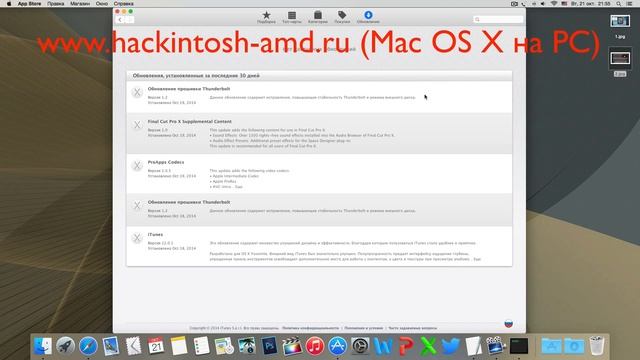Open the App Store menu in menu bar
This screenshot has width=640, height=360.
(29, 4)
